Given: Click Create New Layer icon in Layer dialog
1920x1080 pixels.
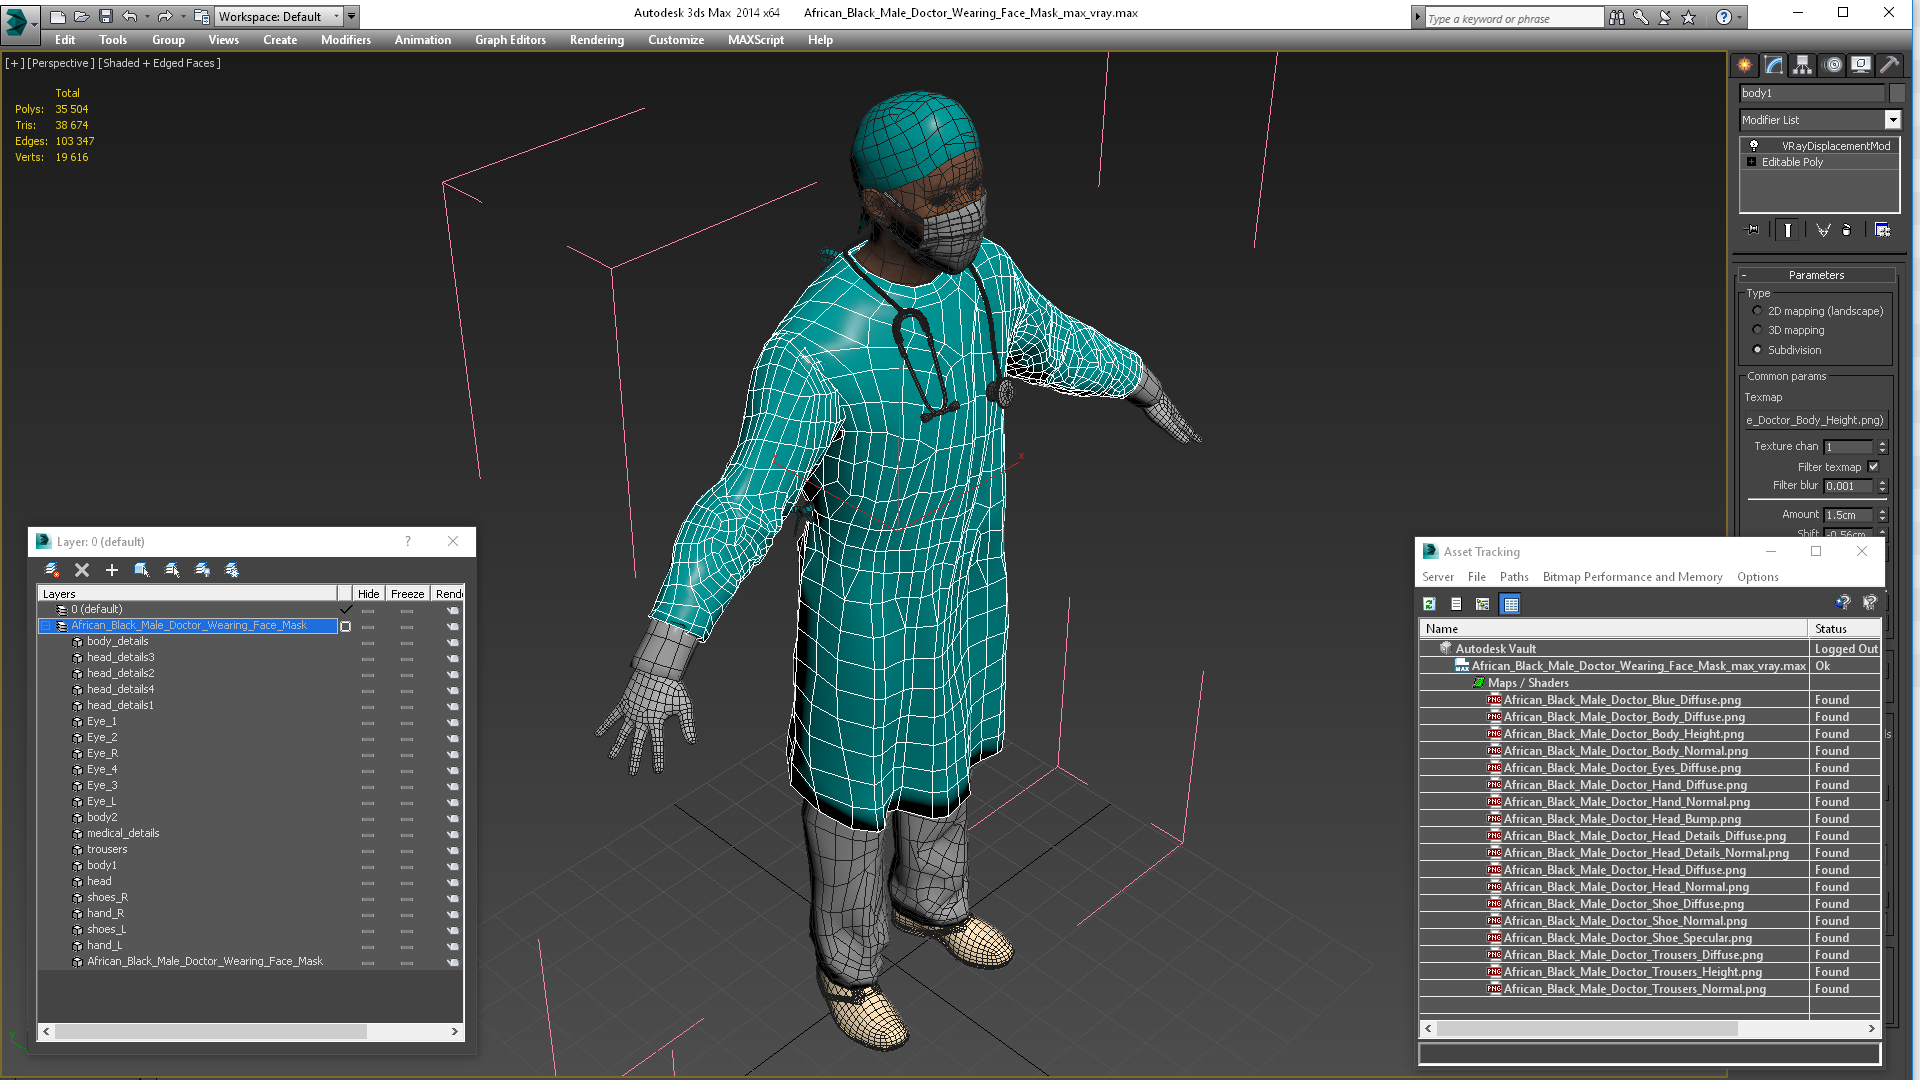Looking at the screenshot, I should point(52,570).
